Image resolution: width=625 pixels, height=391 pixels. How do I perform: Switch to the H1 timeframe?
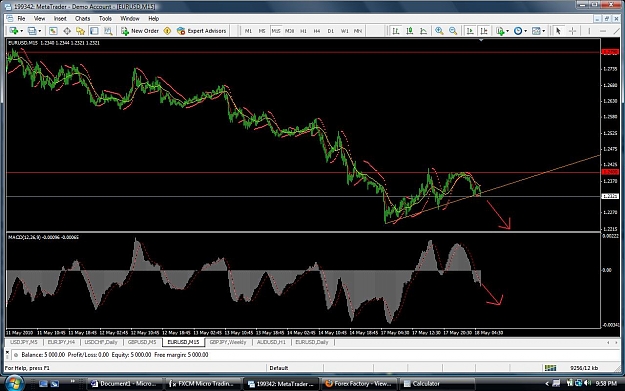303,31
